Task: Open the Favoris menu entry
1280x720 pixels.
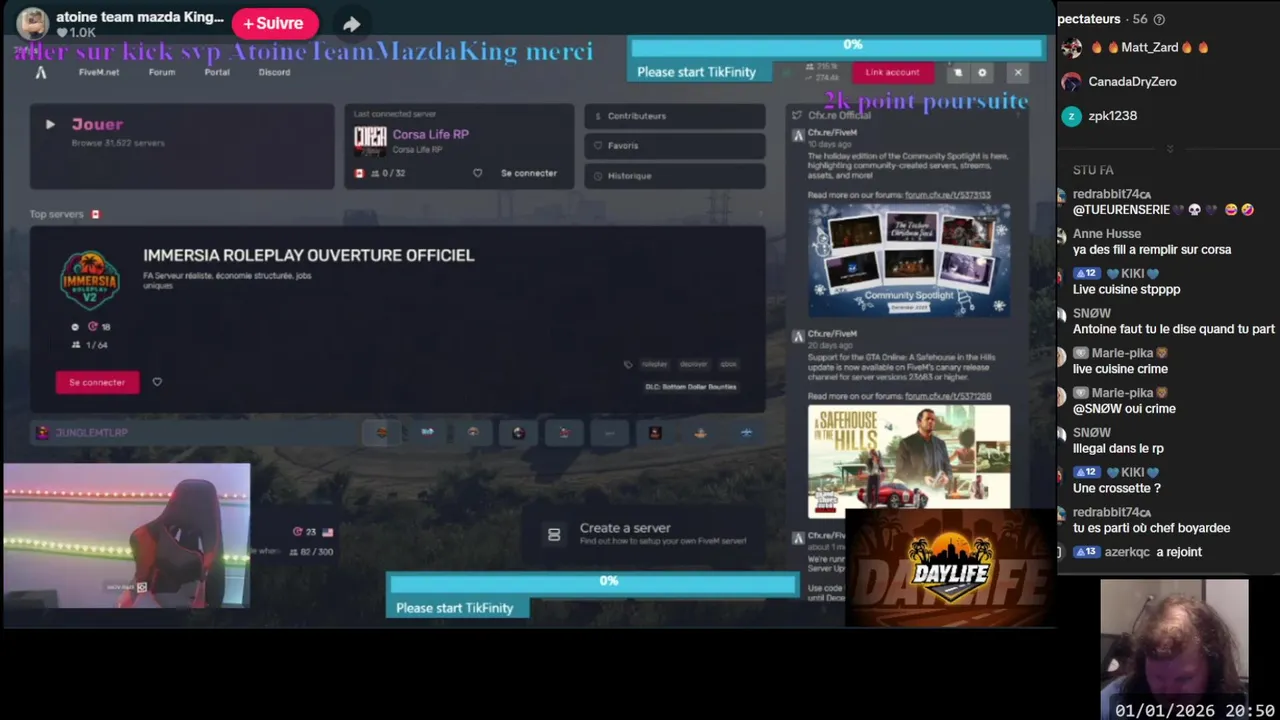Action: [x=675, y=146]
